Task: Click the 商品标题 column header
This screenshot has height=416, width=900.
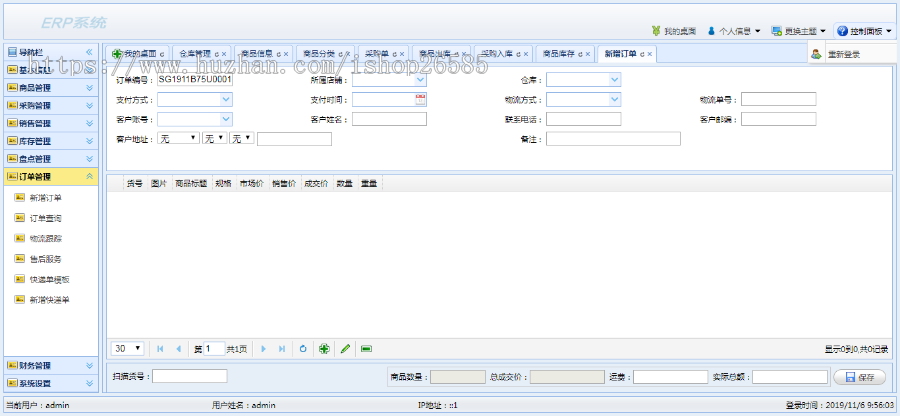Action: tap(191, 184)
